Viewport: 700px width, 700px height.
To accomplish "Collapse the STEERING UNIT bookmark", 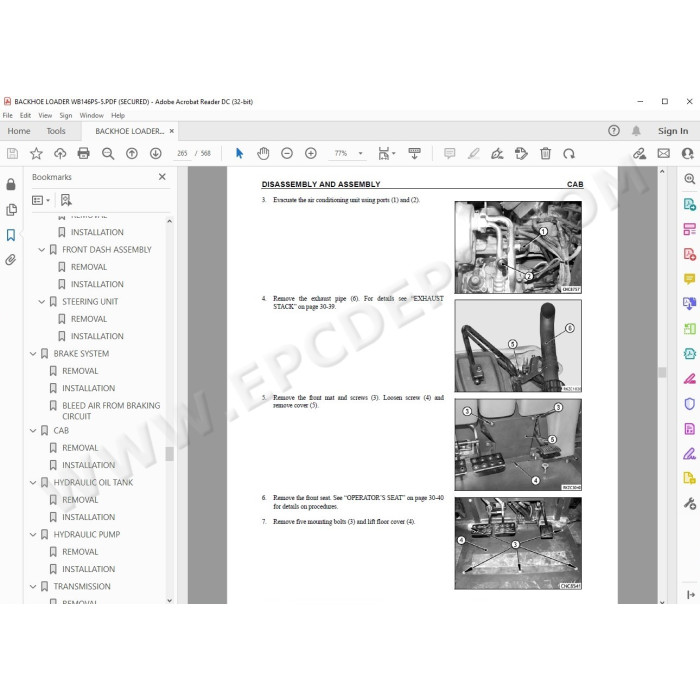I will [x=42, y=302].
